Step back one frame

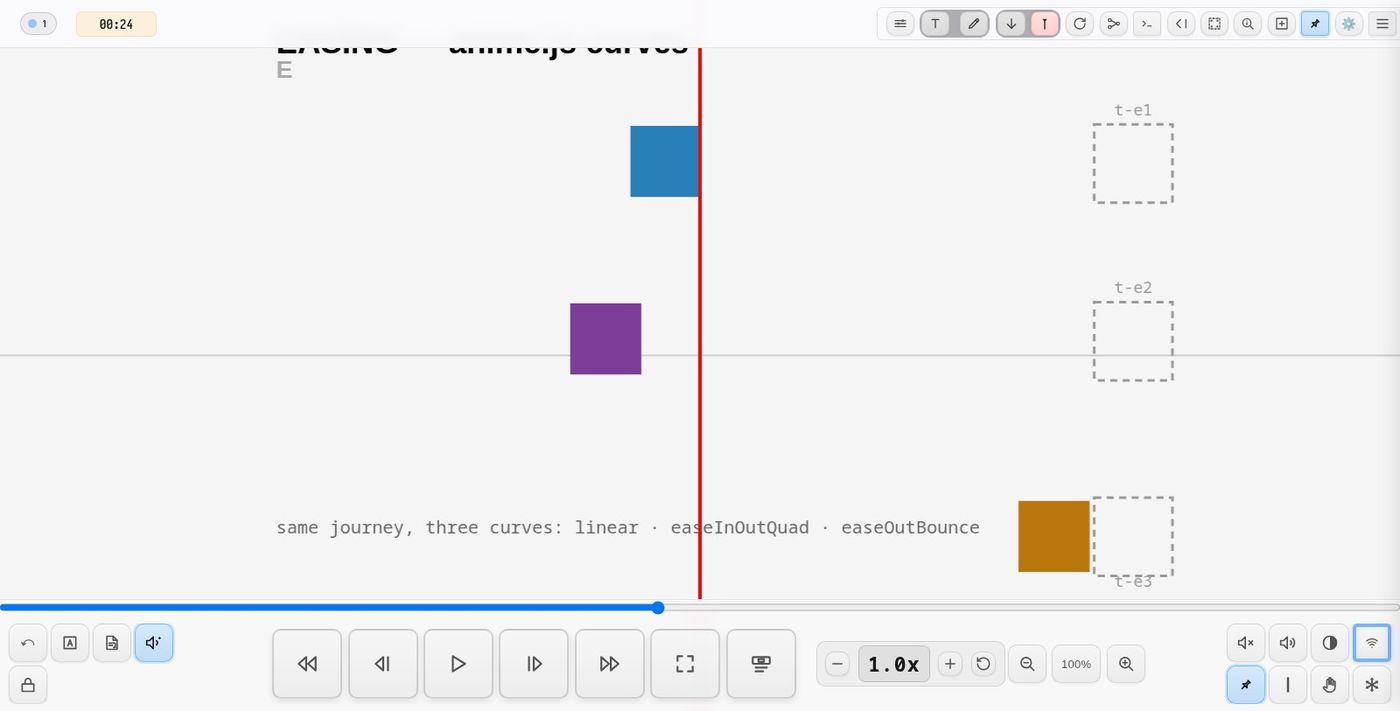click(x=383, y=664)
